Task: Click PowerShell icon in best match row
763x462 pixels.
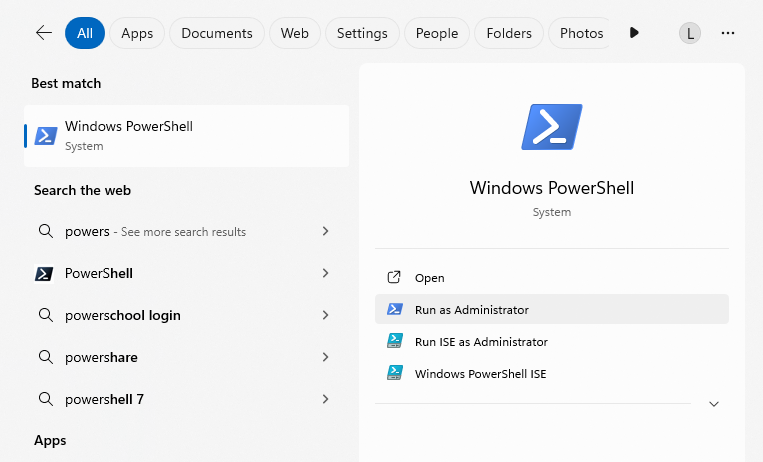Action: pyautogui.click(x=46, y=136)
